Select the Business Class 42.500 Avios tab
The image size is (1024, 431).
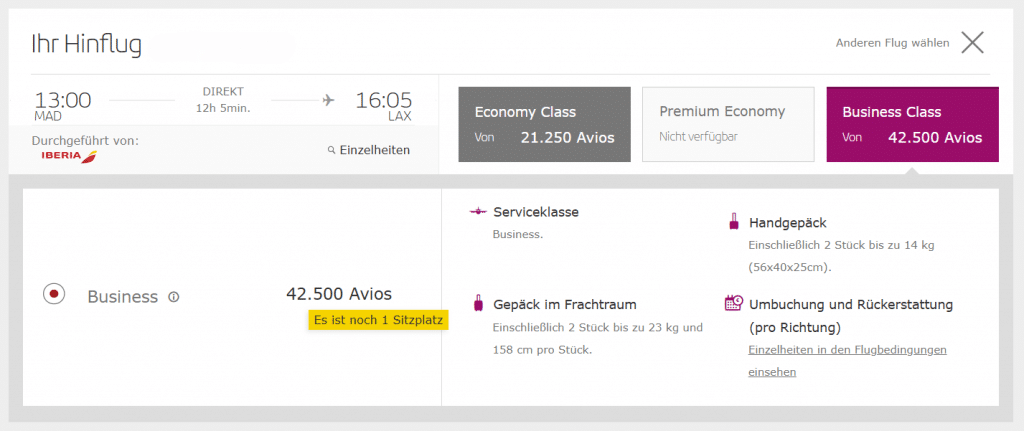(912, 124)
